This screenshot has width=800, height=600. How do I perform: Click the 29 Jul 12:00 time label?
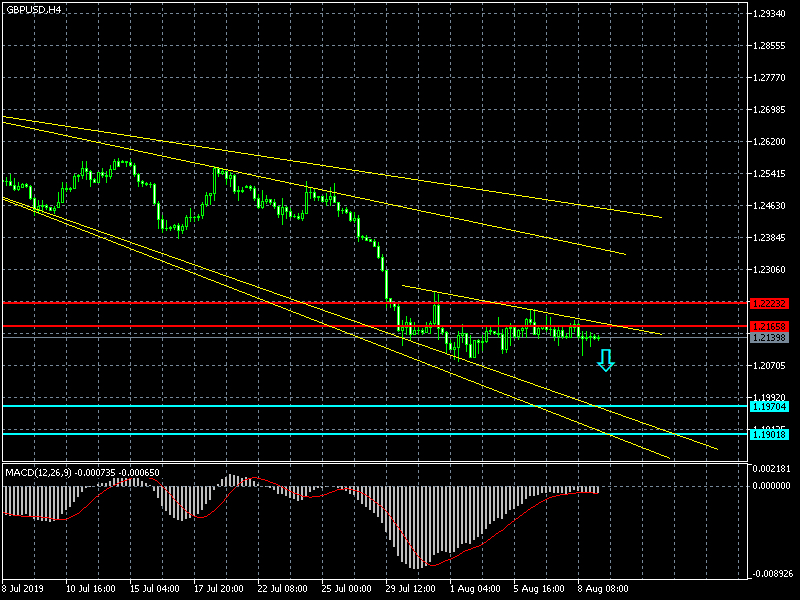click(x=410, y=590)
